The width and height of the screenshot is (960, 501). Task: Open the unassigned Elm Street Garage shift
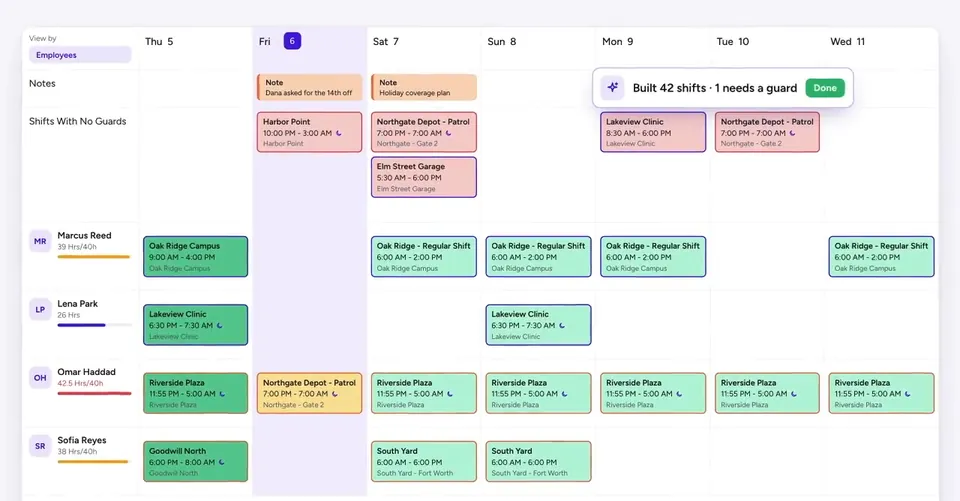tap(424, 177)
